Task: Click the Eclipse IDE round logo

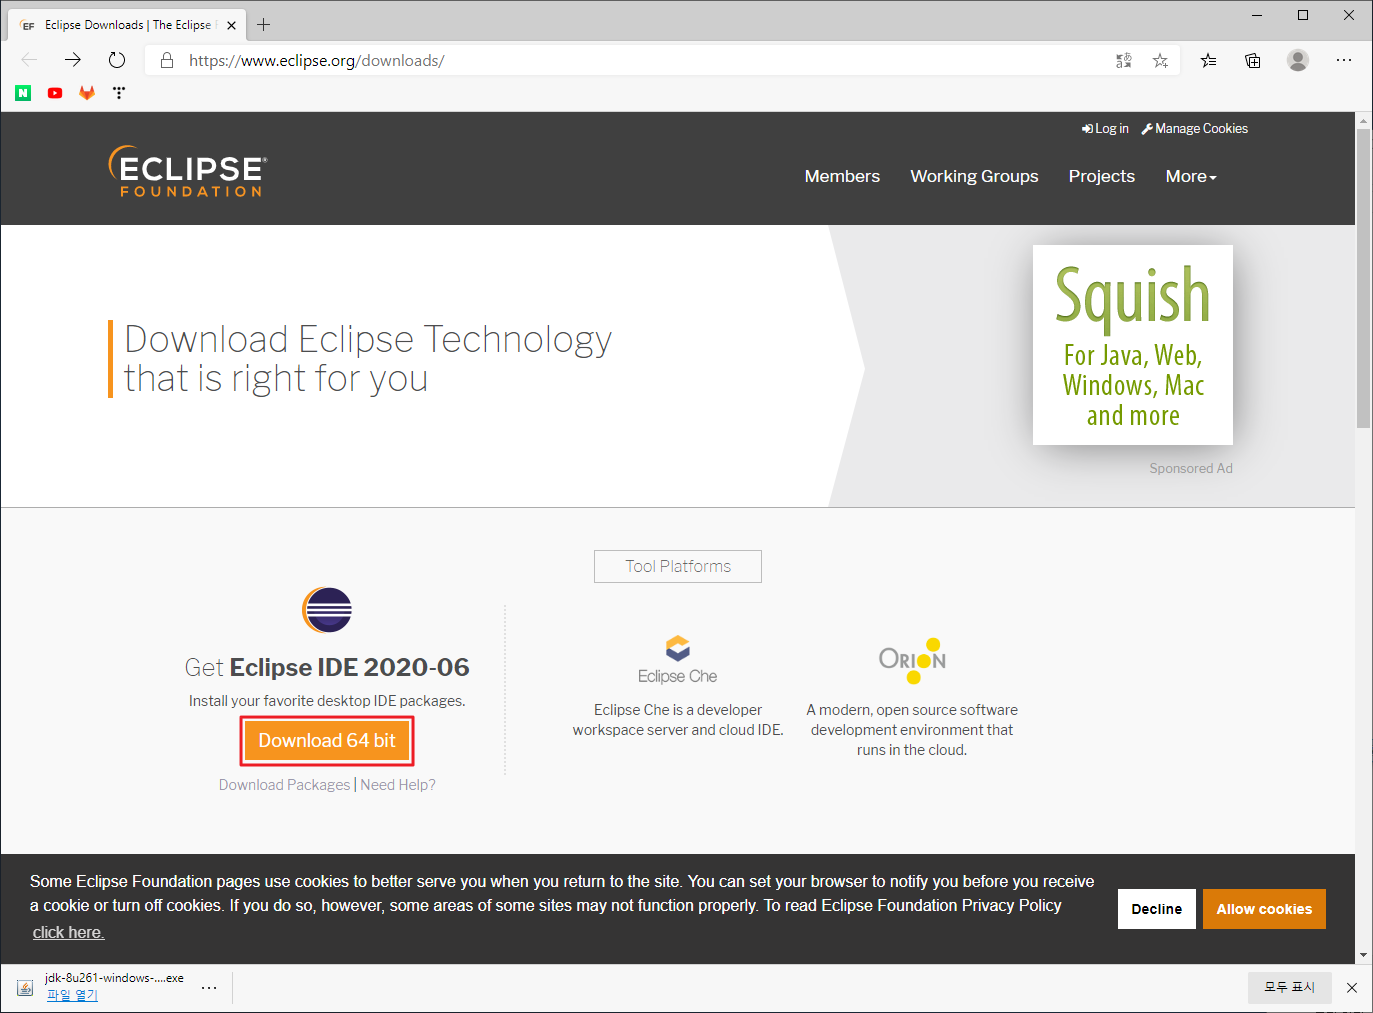Action: (327, 610)
